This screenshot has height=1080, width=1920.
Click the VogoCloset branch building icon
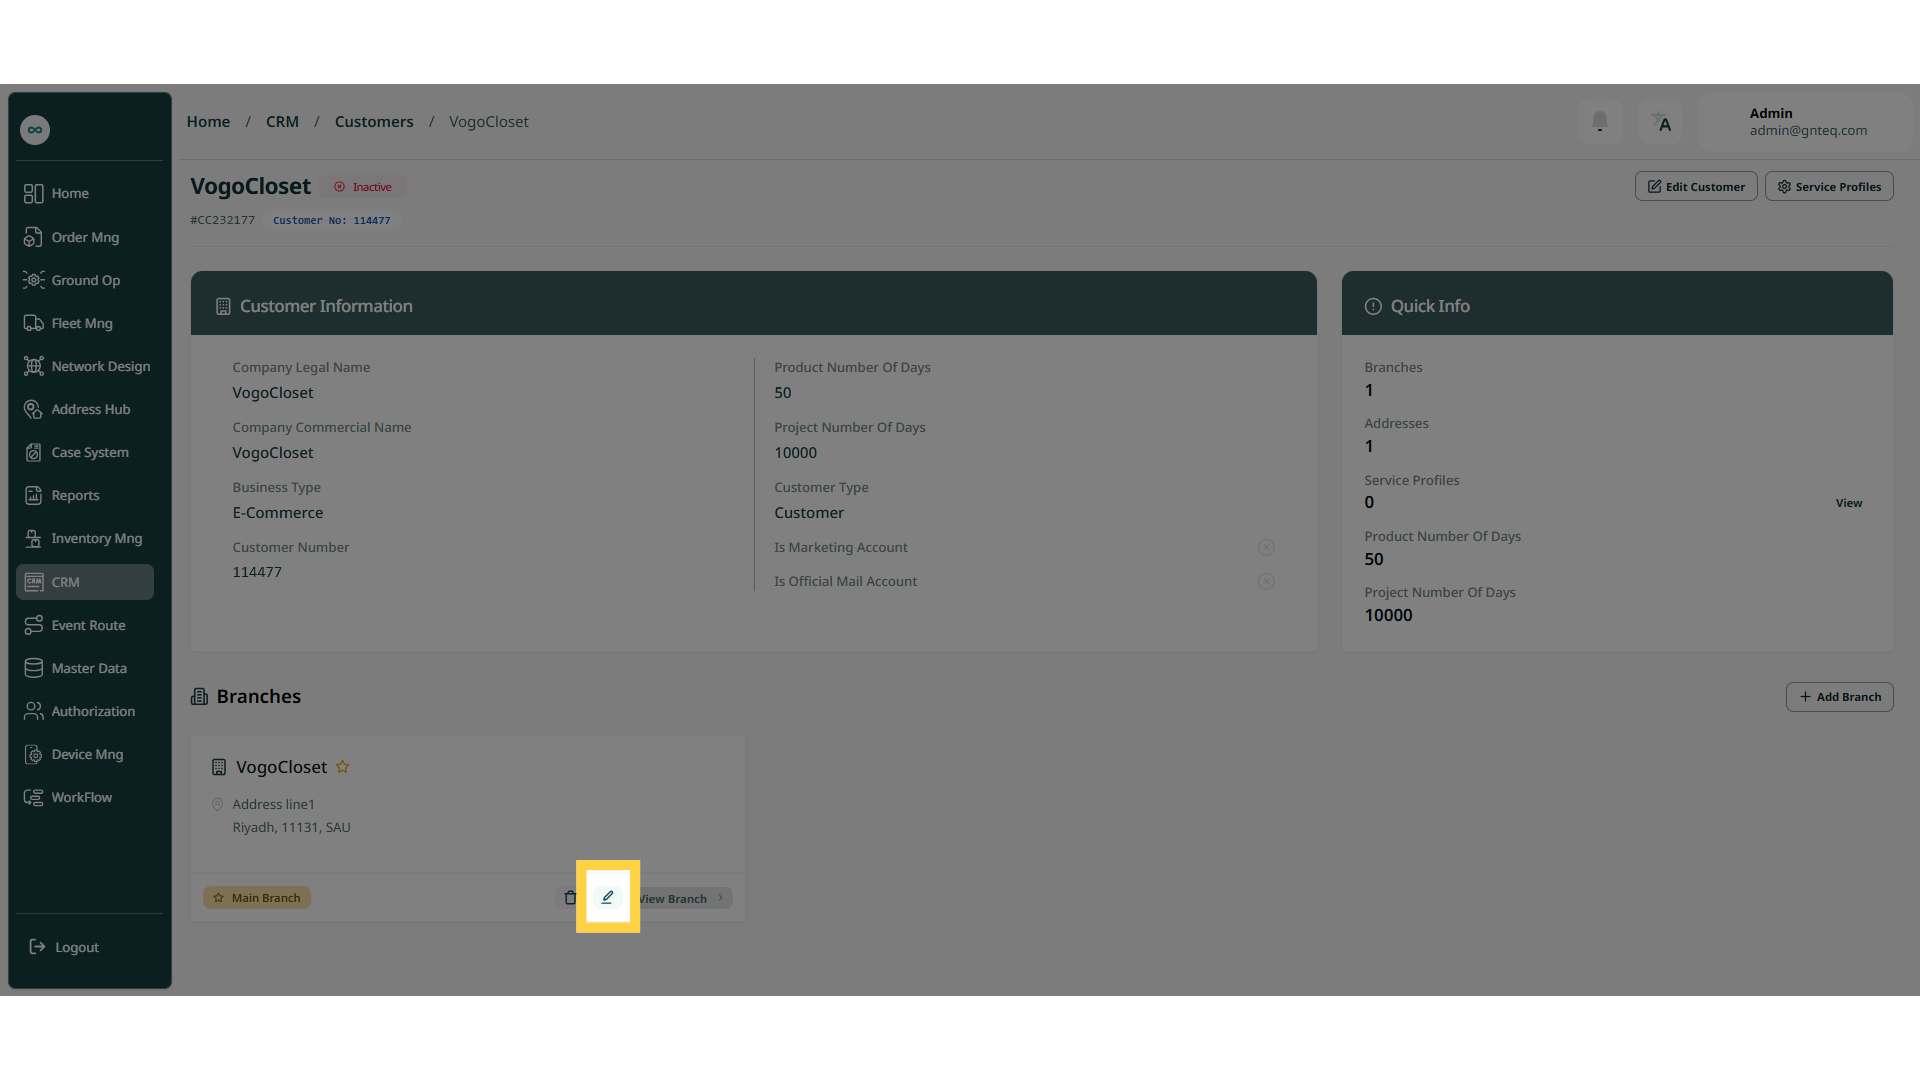pyautogui.click(x=219, y=767)
